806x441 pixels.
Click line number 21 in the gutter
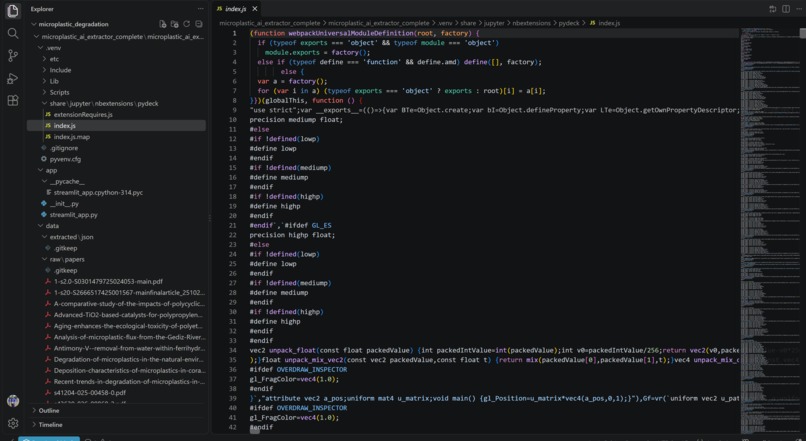coord(233,225)
